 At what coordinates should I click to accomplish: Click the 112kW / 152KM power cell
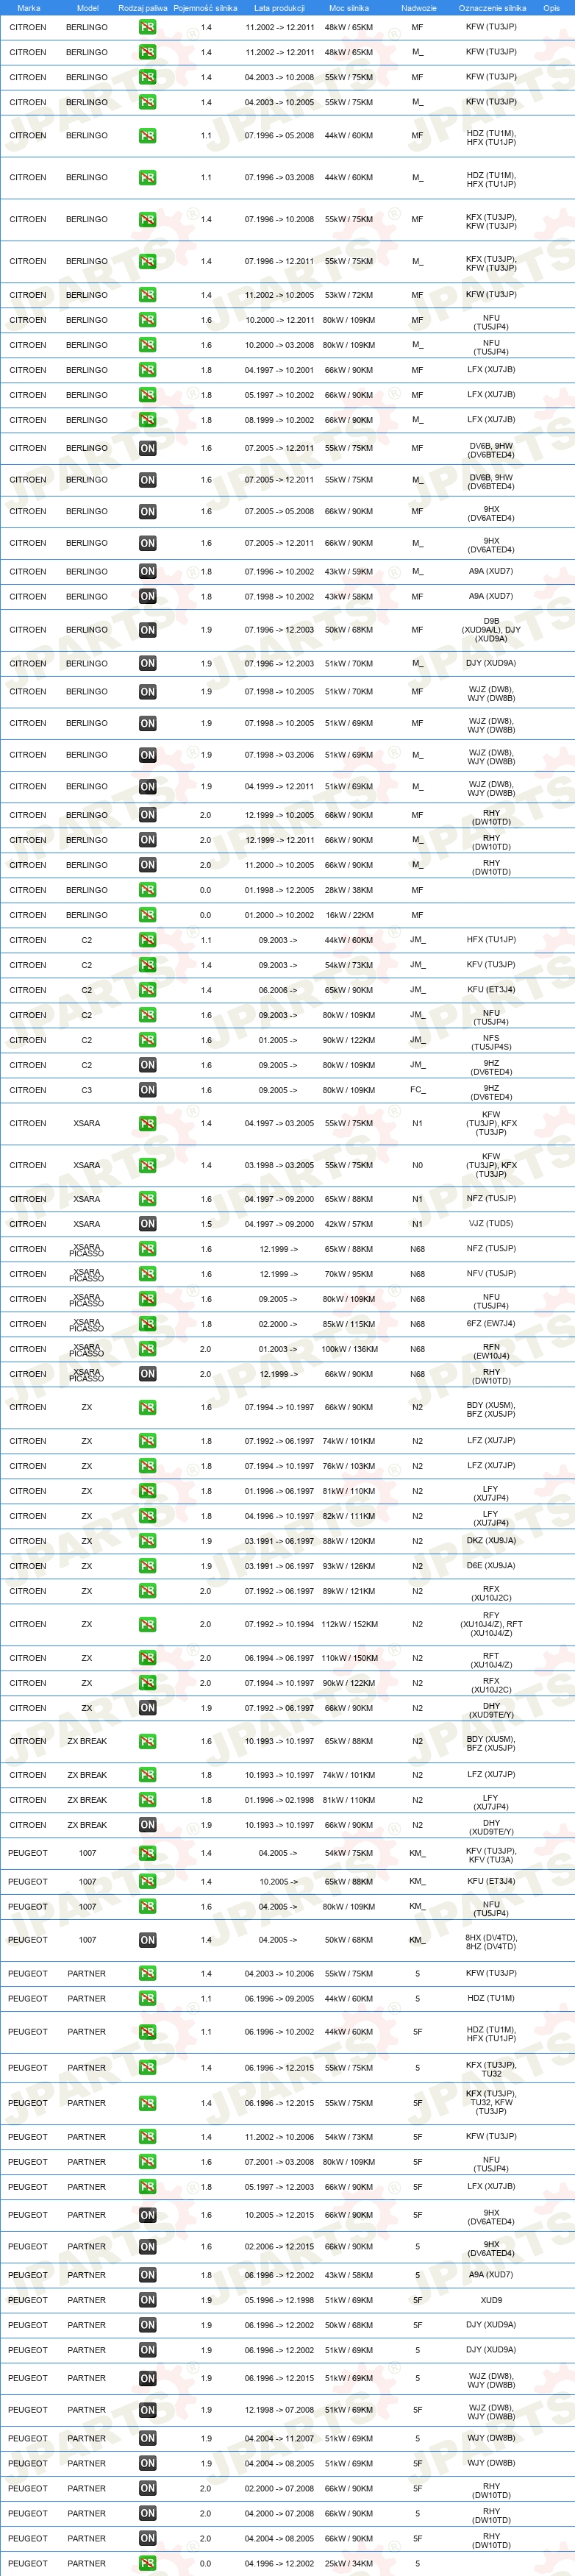pyautogui.click(x=349, y=1624)
